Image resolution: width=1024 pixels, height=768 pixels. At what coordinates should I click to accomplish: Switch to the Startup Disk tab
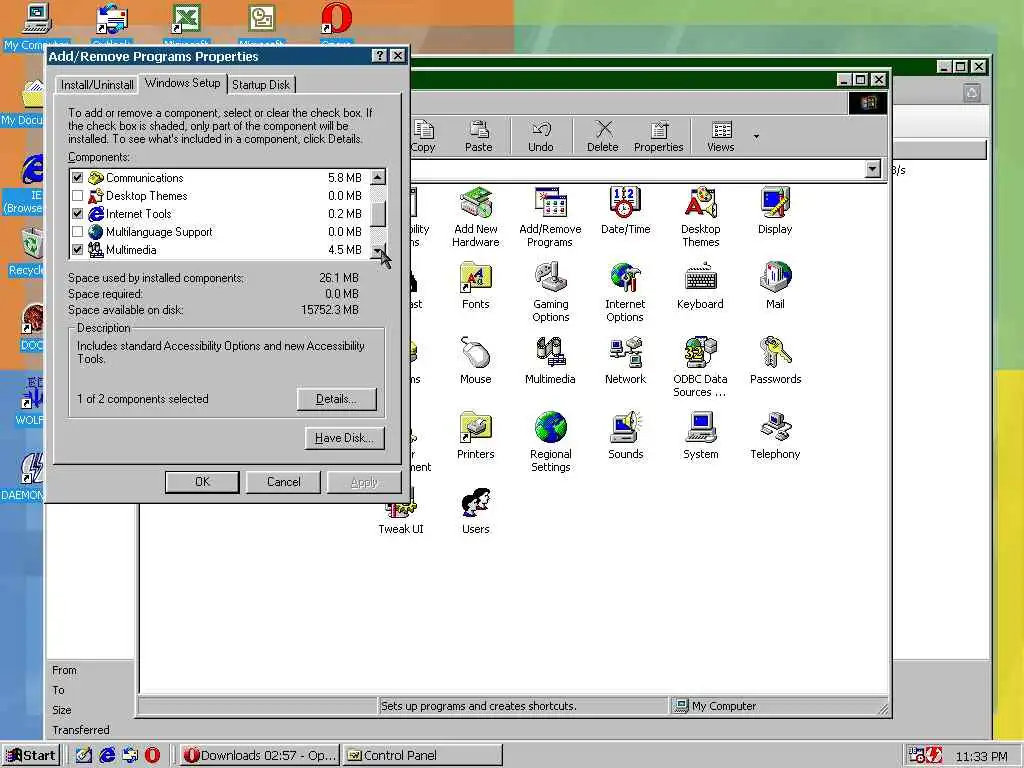pyautogui.click(x=261, y=85)
